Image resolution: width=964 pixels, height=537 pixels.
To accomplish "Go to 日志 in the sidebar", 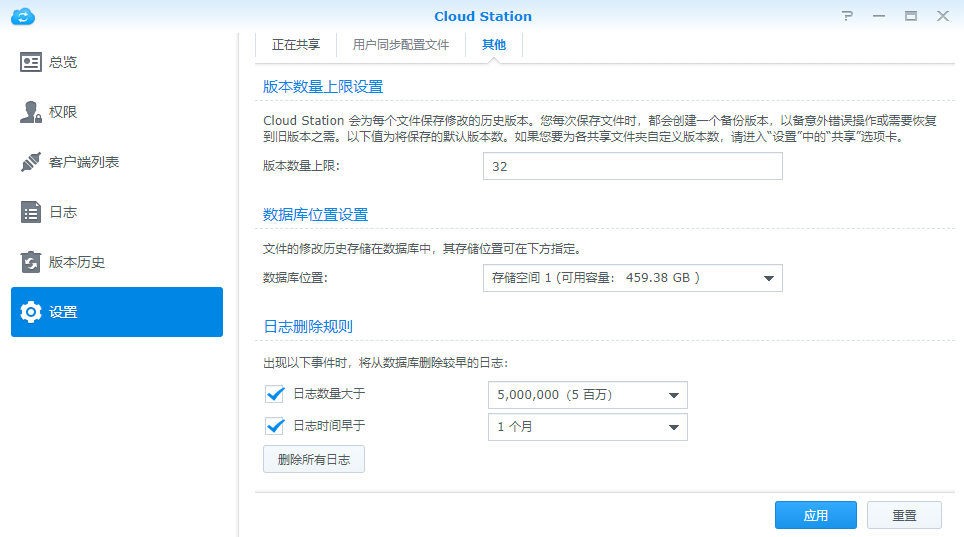I will [117, 212].
